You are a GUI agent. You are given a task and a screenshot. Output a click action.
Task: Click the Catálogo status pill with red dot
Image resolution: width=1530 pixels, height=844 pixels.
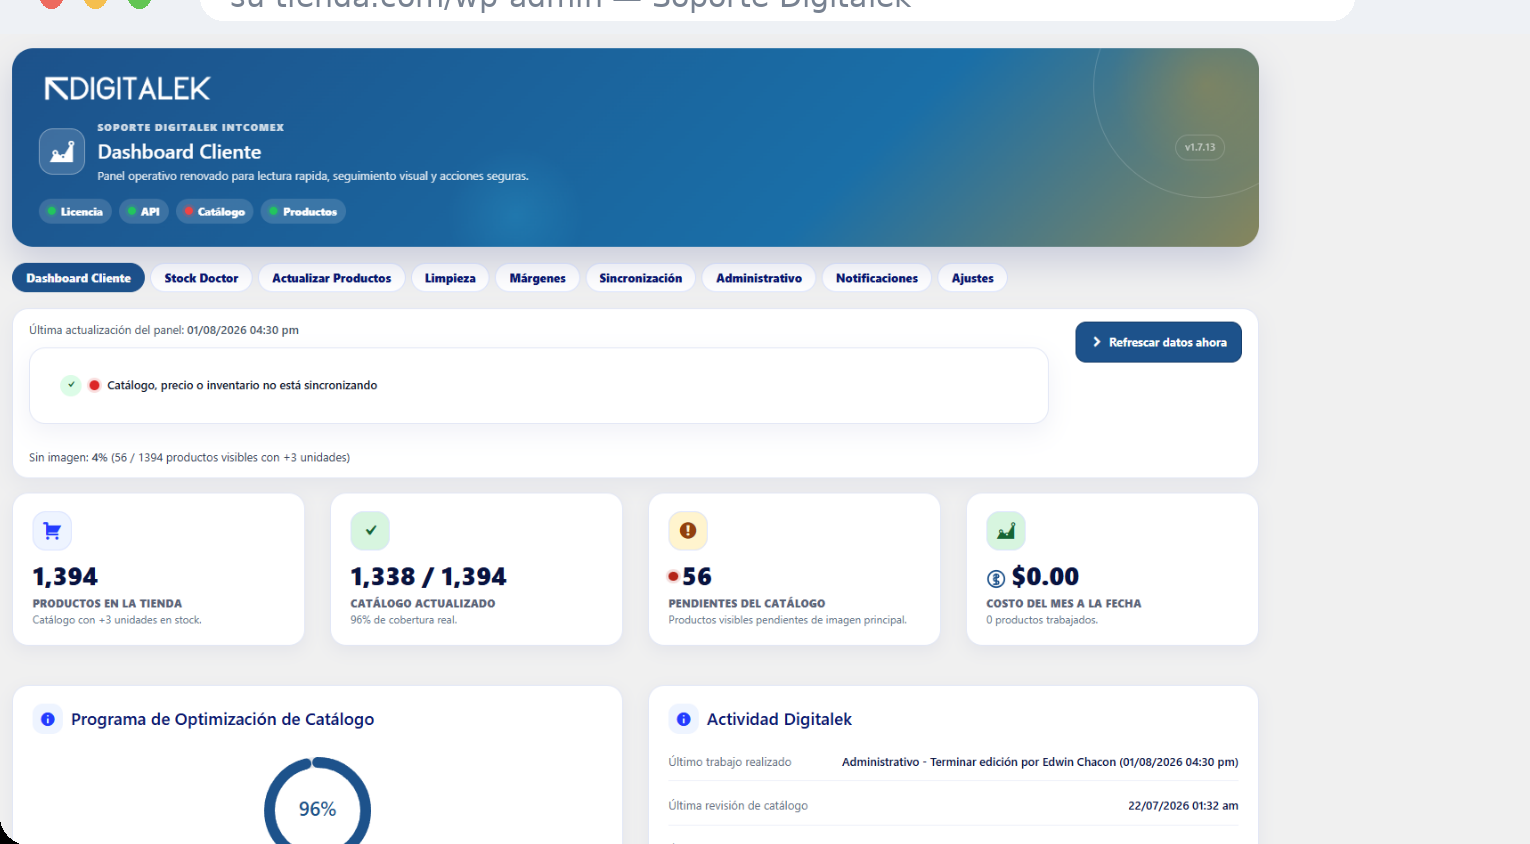[215, 212]
